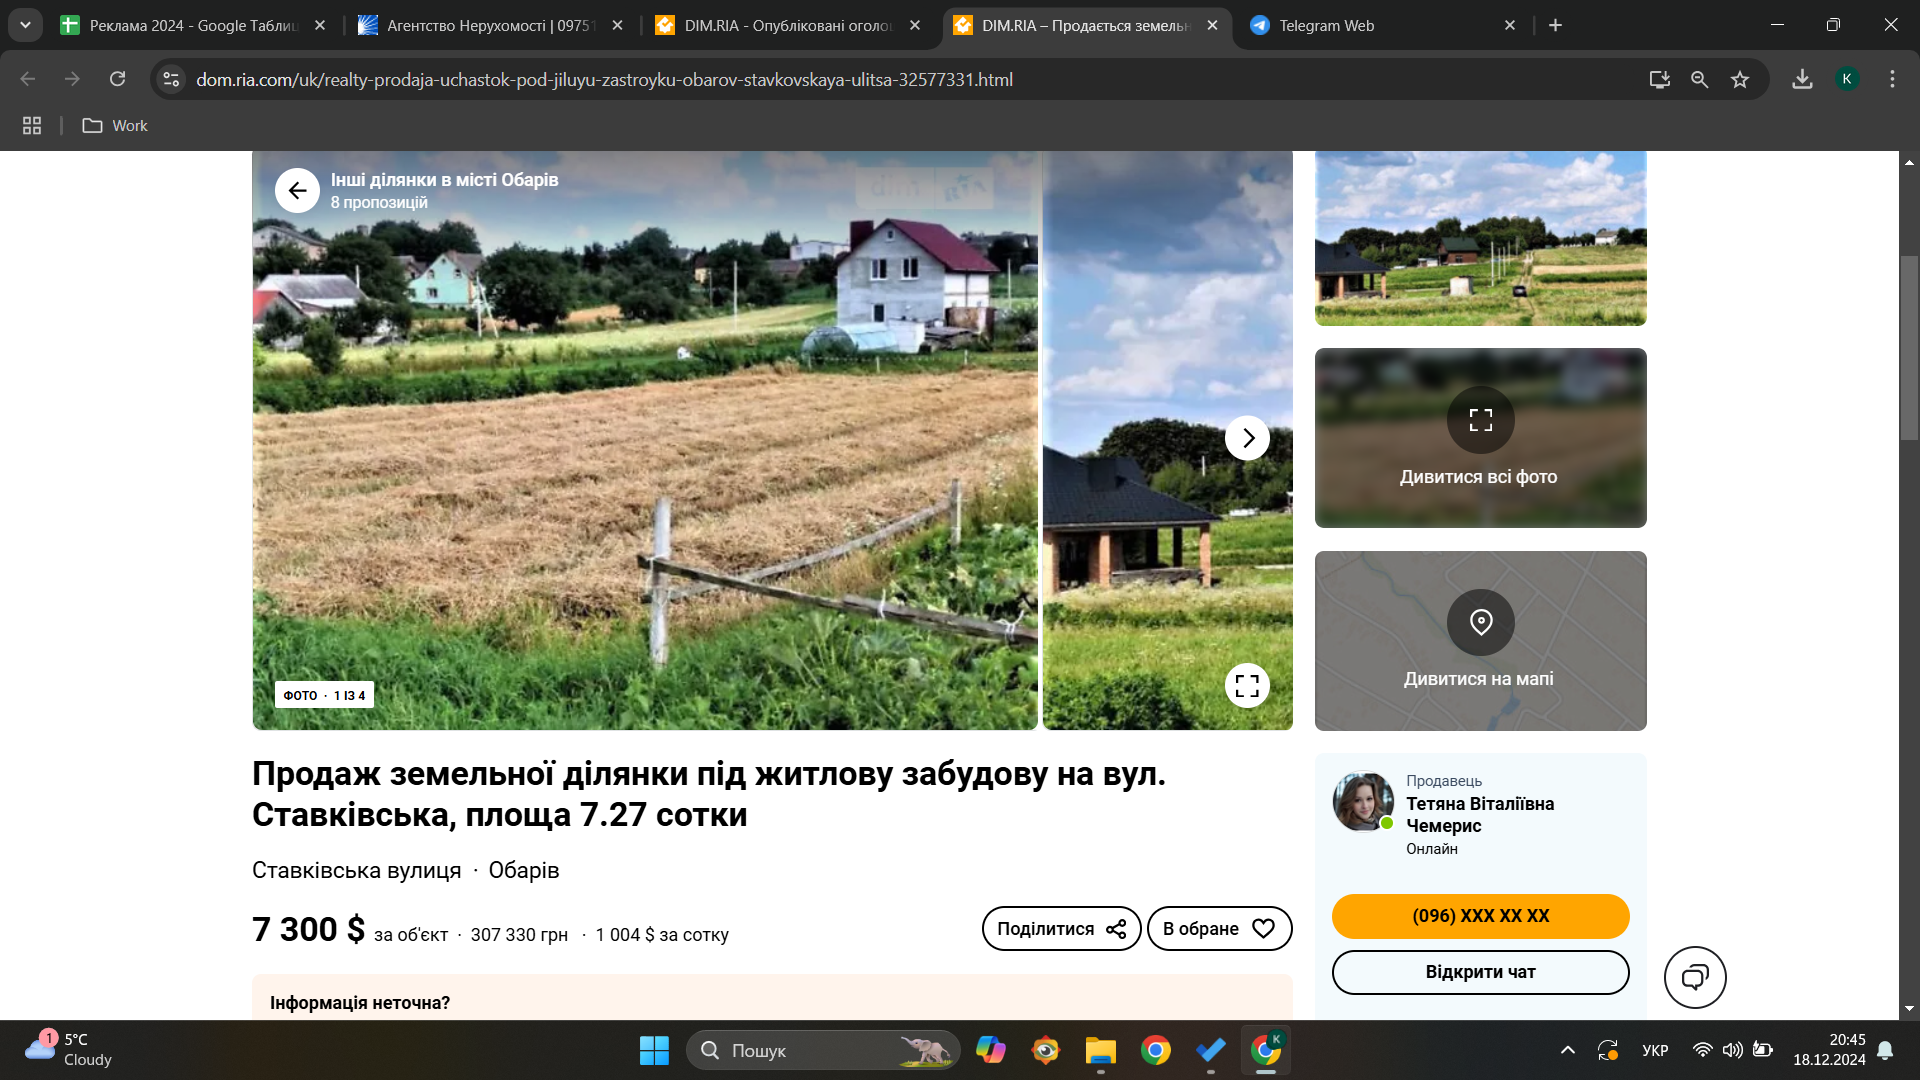Switch to Реклама 2024 Google Sheets tab
This screenshot has height=1080, width=1920.
[190, 26]
